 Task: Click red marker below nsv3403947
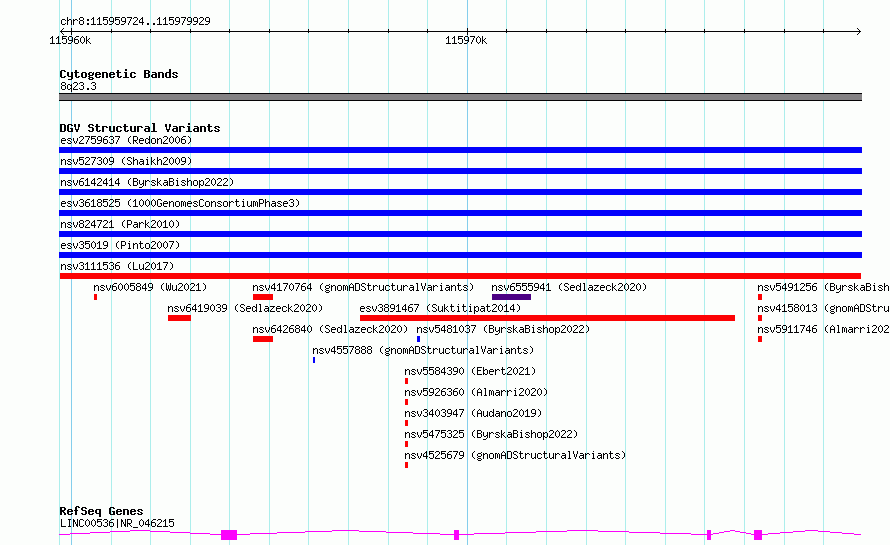point(406,423)
